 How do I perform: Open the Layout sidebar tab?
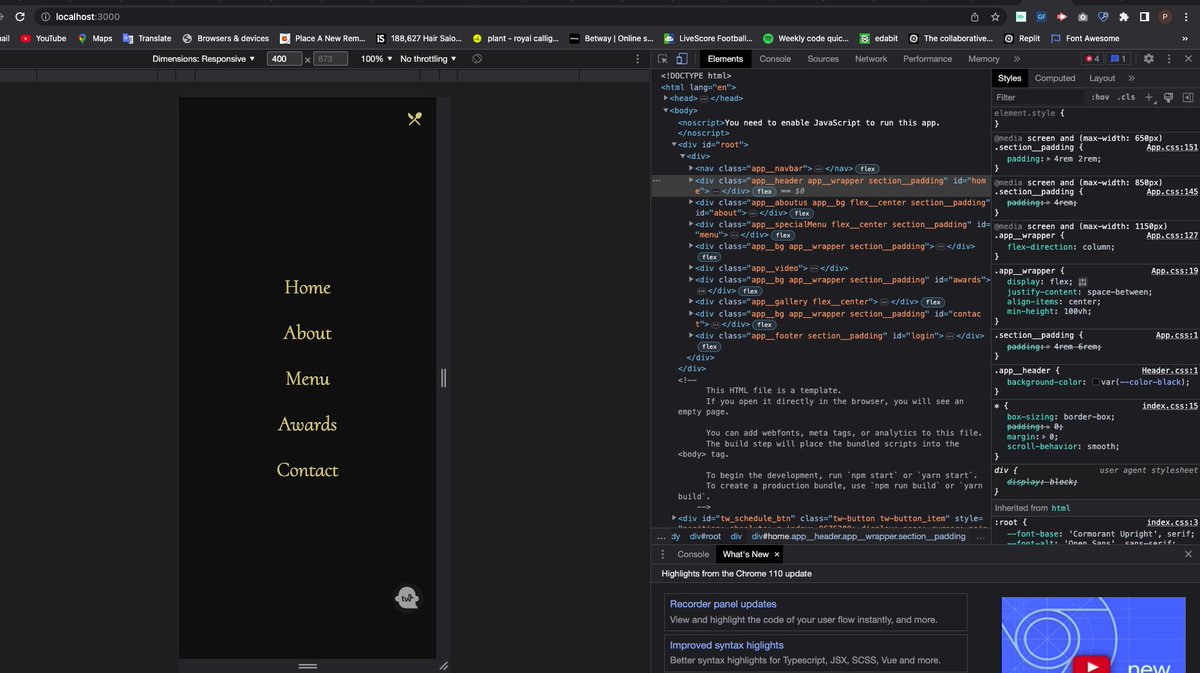click(1102, 78)
